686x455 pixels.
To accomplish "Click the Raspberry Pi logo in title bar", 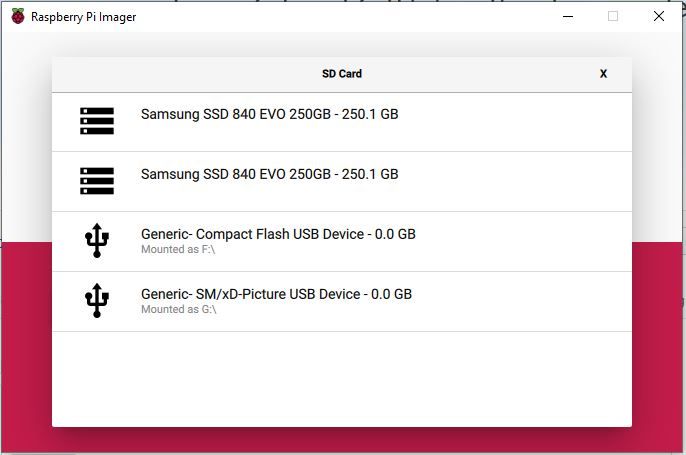I will tap(18, 17).
